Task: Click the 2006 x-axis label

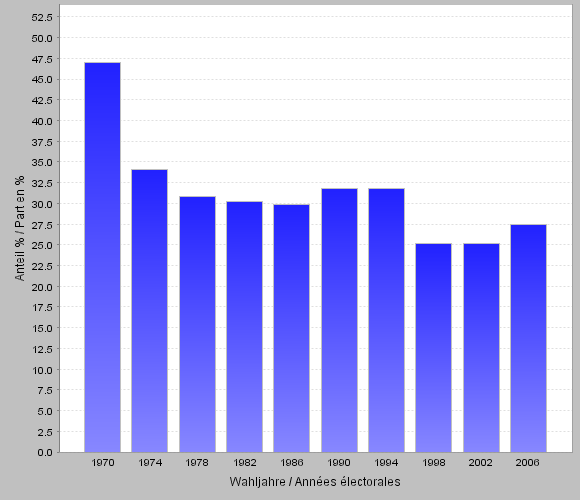Action: click(527, 463)
